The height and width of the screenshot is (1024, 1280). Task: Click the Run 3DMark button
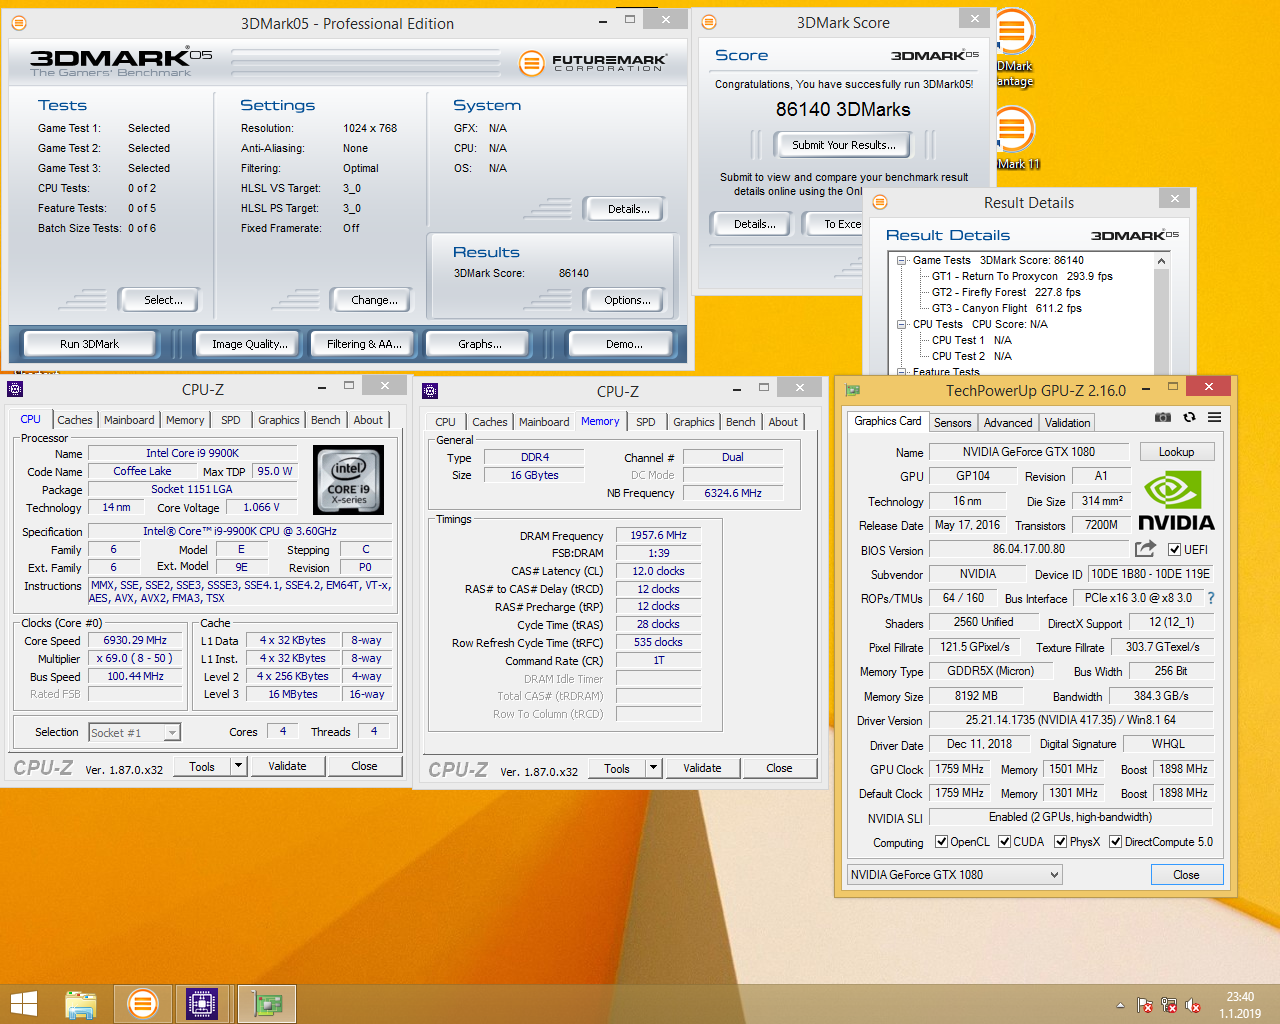[89, 344]
